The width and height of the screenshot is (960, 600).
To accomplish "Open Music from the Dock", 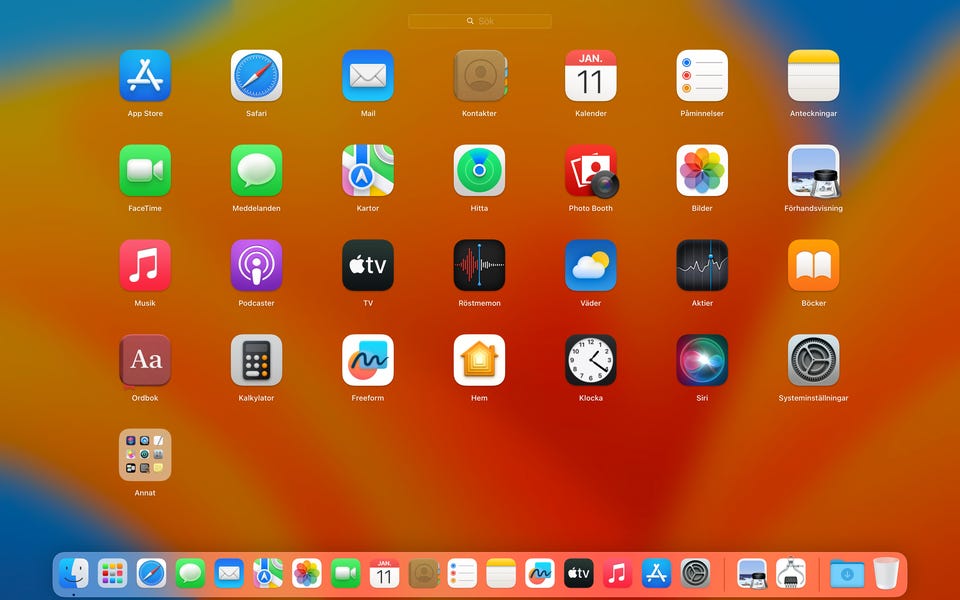I will pyautogui.click(x=618, y=574).
